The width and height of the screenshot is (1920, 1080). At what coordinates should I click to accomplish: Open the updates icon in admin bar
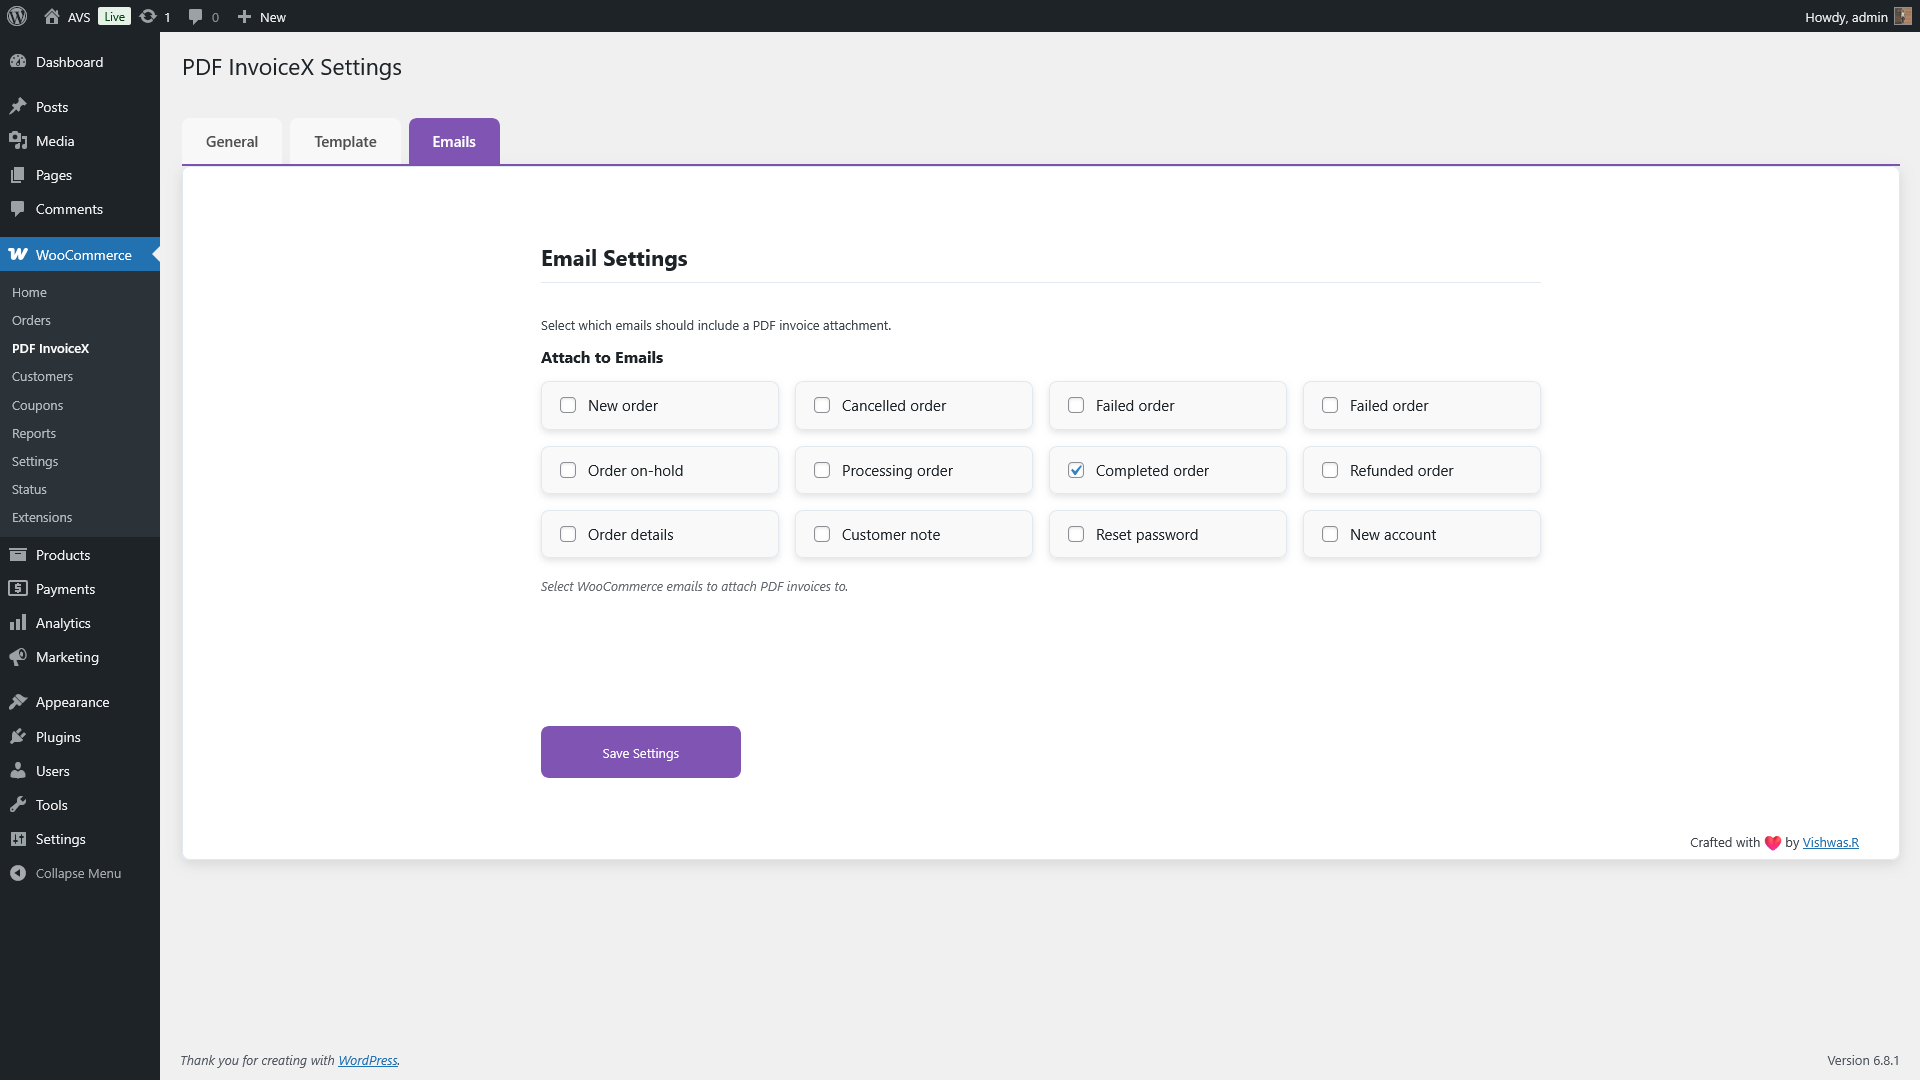(148, 16)
